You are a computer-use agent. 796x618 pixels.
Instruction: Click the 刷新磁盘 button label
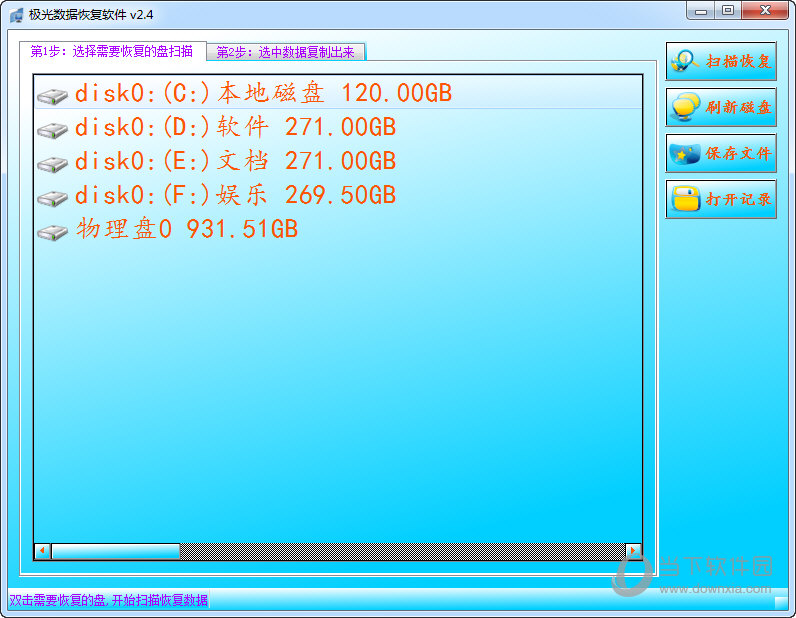point(739,107)
